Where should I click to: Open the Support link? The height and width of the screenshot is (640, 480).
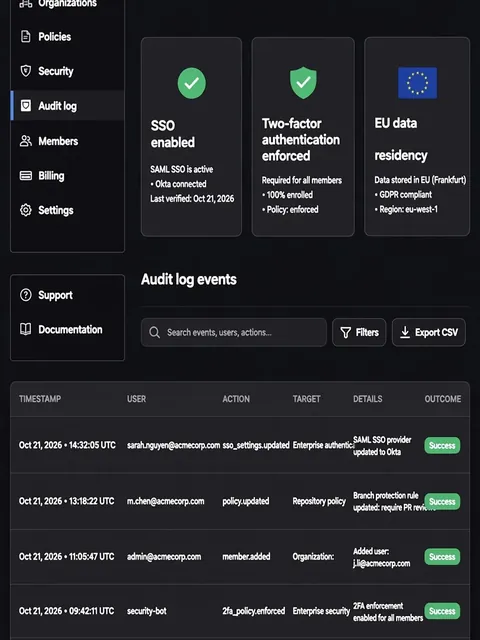[x=67, y=295]
